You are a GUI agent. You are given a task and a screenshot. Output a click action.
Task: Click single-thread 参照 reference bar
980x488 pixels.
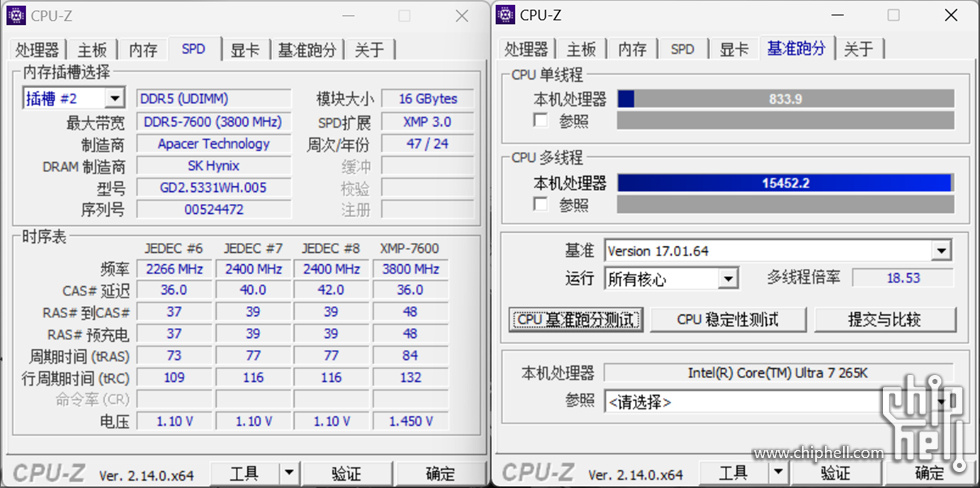[x=786, y=120]
